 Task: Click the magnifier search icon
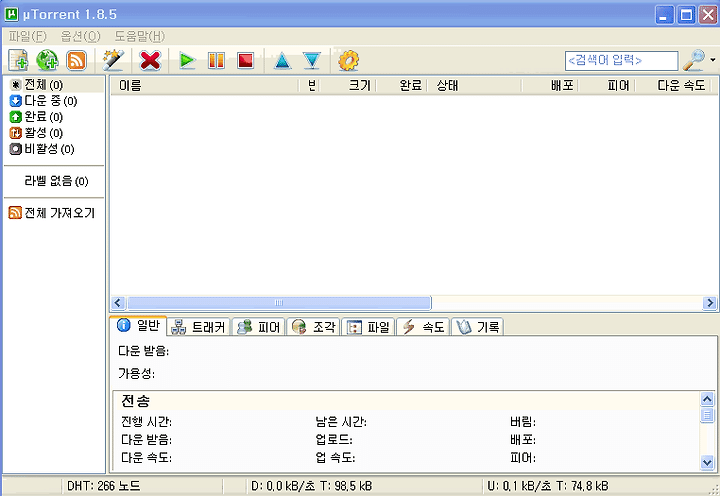[694, 60]
